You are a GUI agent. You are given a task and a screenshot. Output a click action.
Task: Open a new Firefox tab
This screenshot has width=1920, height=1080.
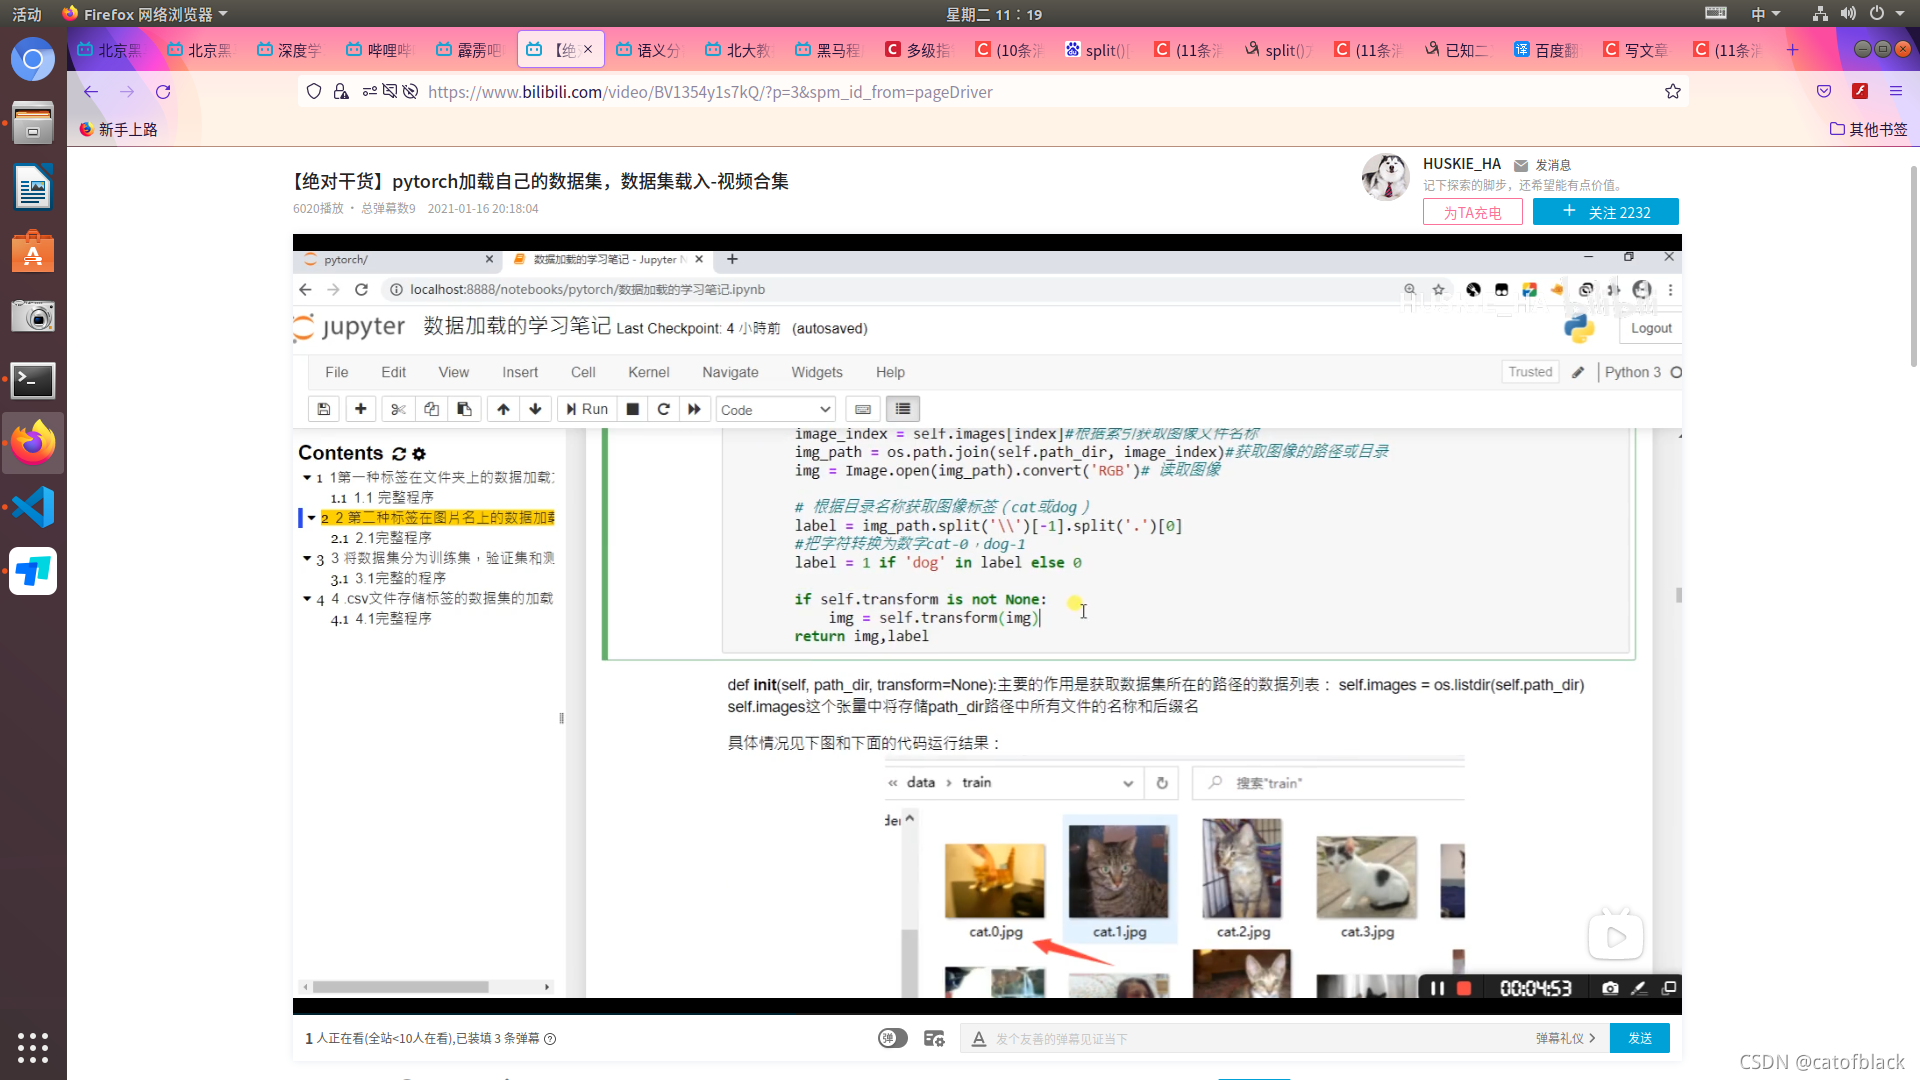point(1792,50)
